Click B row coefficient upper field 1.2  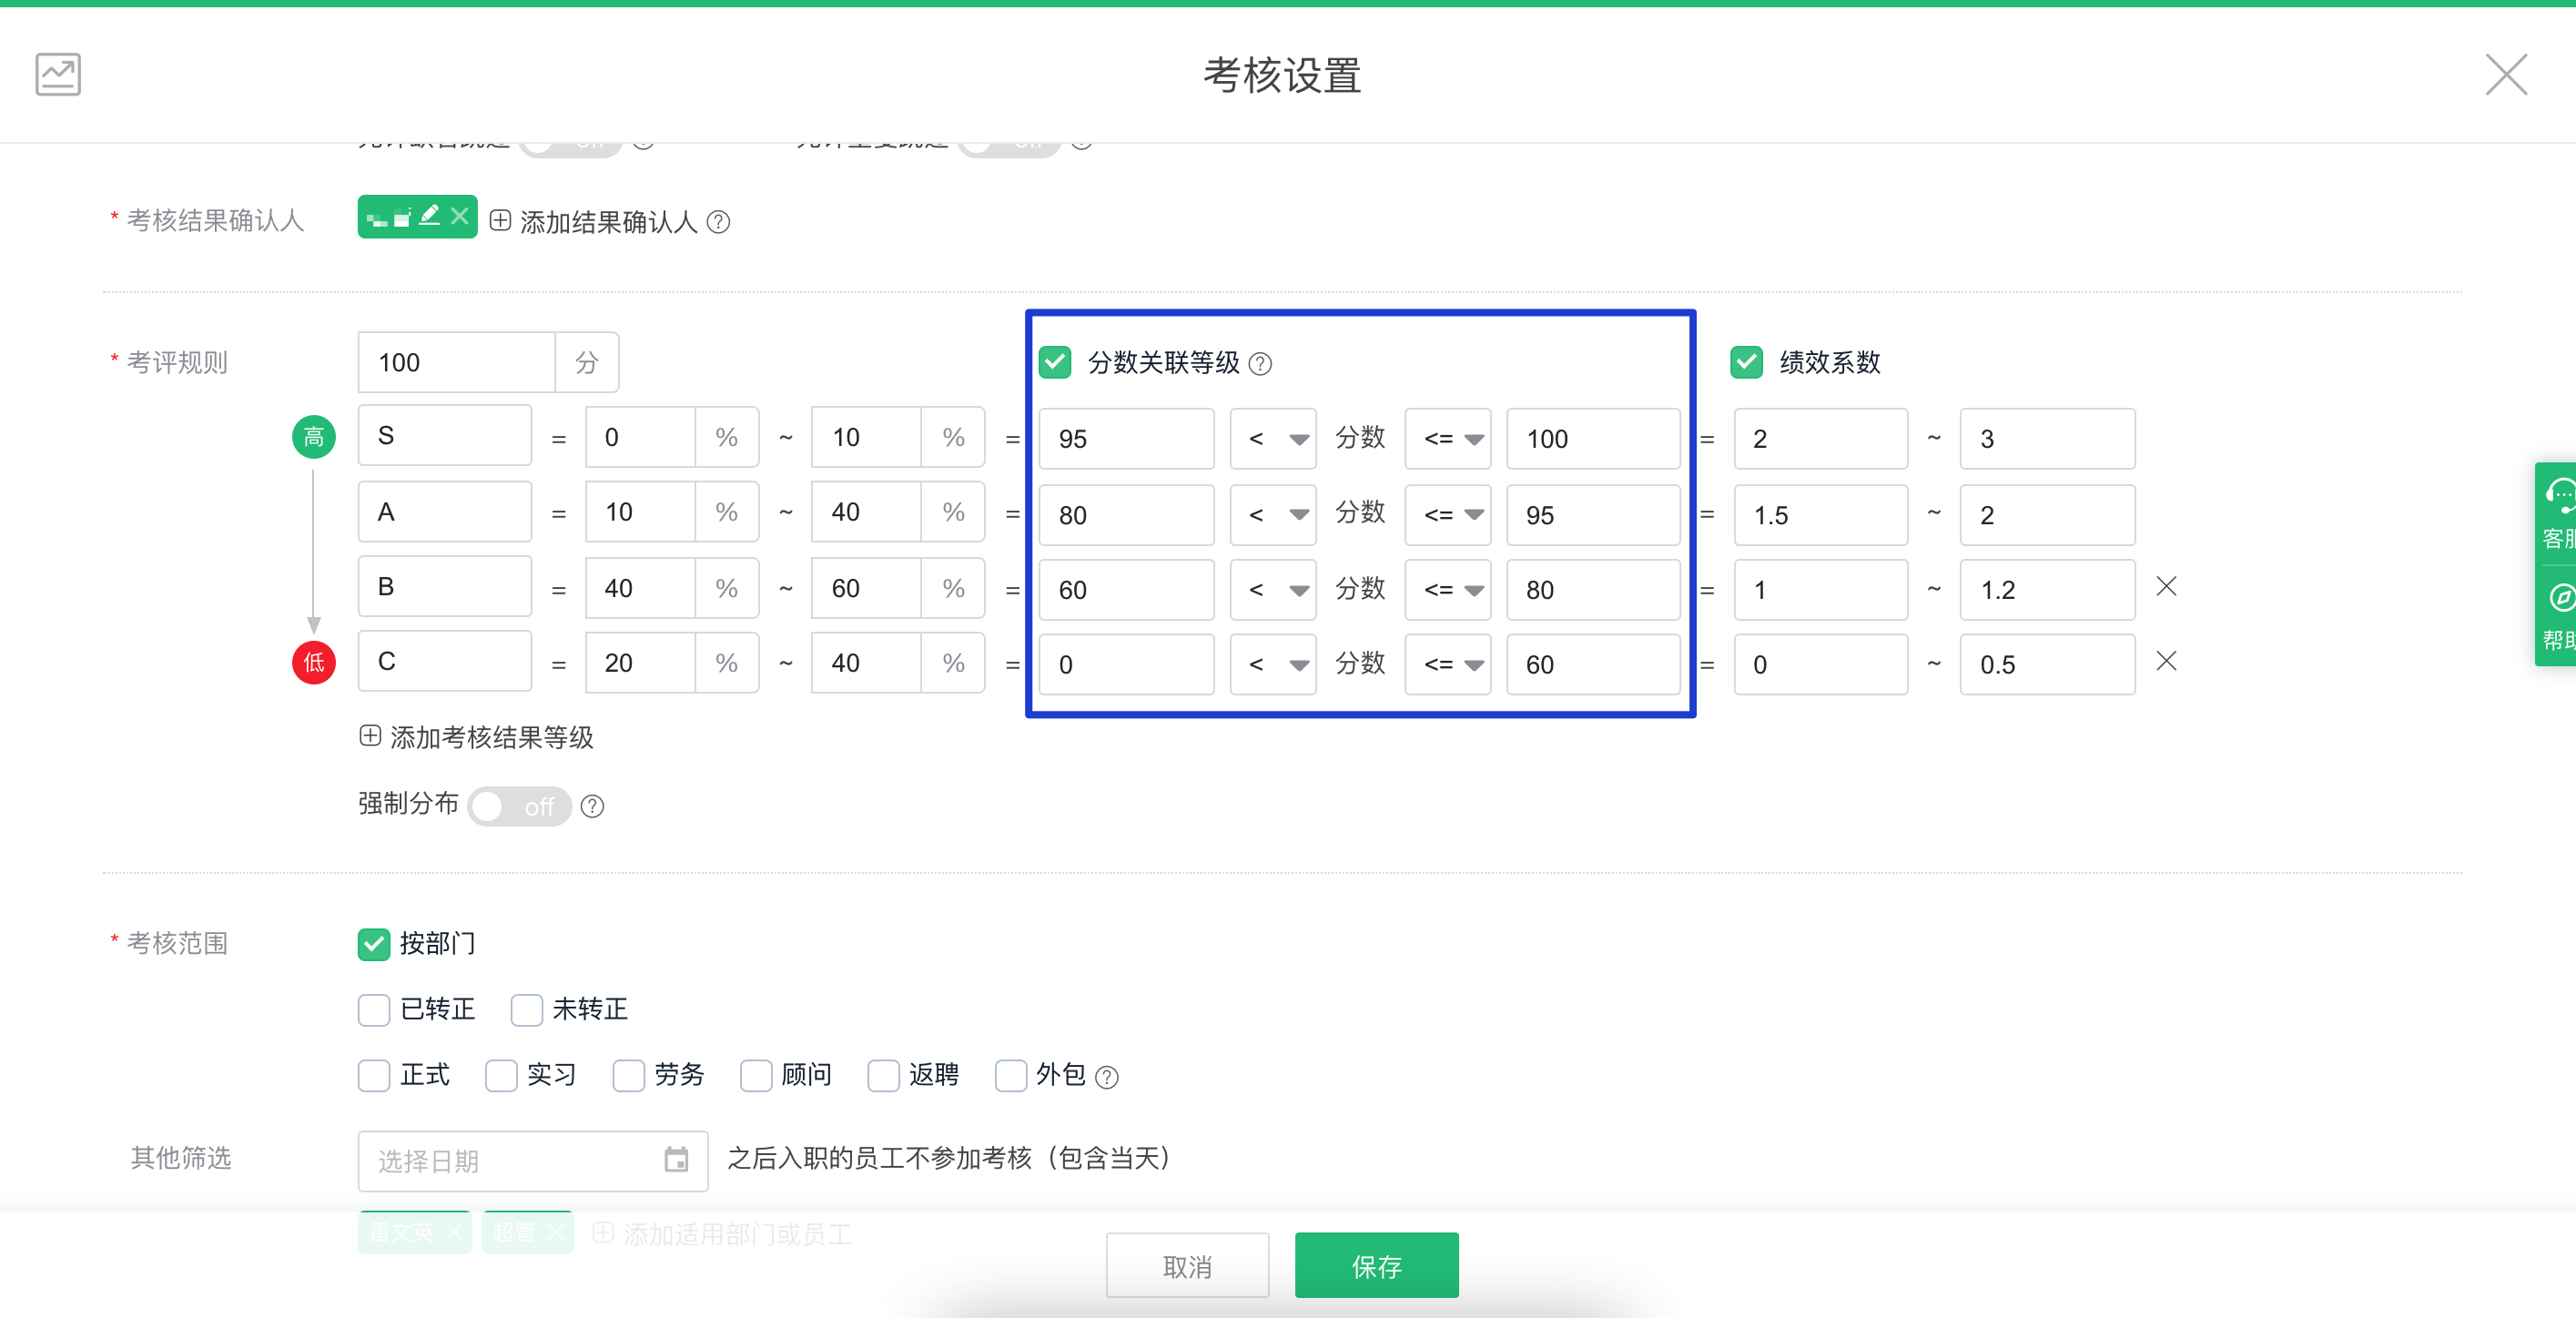coord(2047,590)
